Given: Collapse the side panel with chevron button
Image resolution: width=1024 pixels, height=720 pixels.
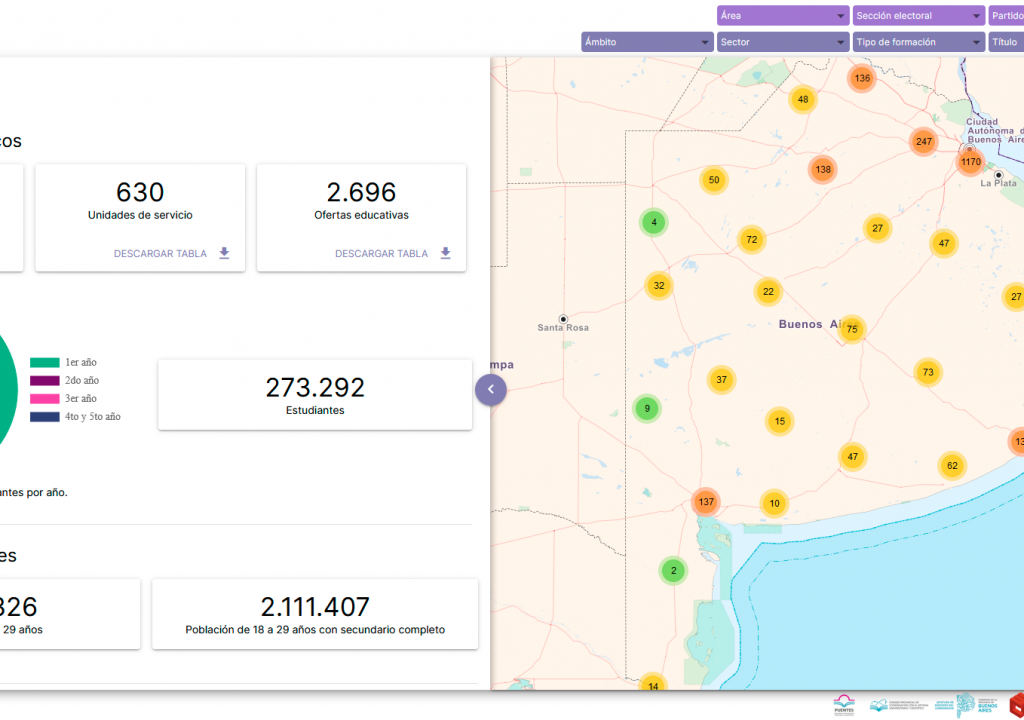Looking at the screenshot, I should click(x=491, y=389).
